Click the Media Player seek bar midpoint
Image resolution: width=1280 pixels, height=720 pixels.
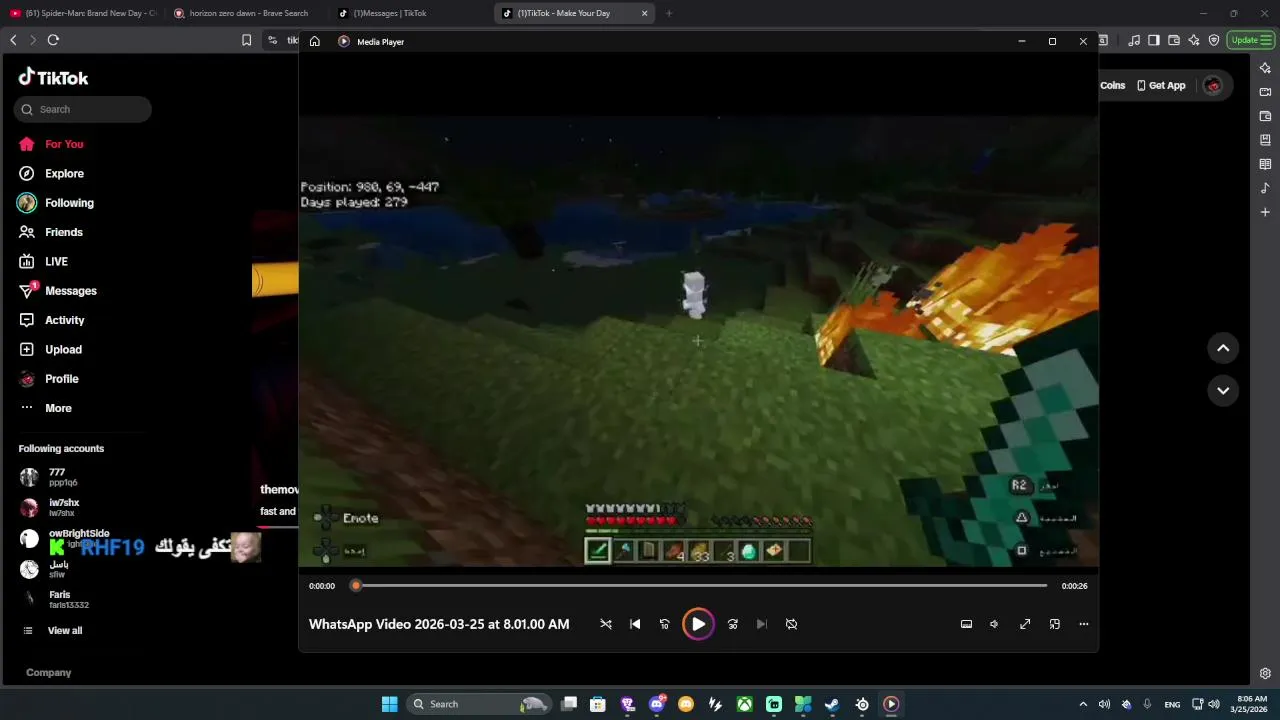(x=701, y=586)
